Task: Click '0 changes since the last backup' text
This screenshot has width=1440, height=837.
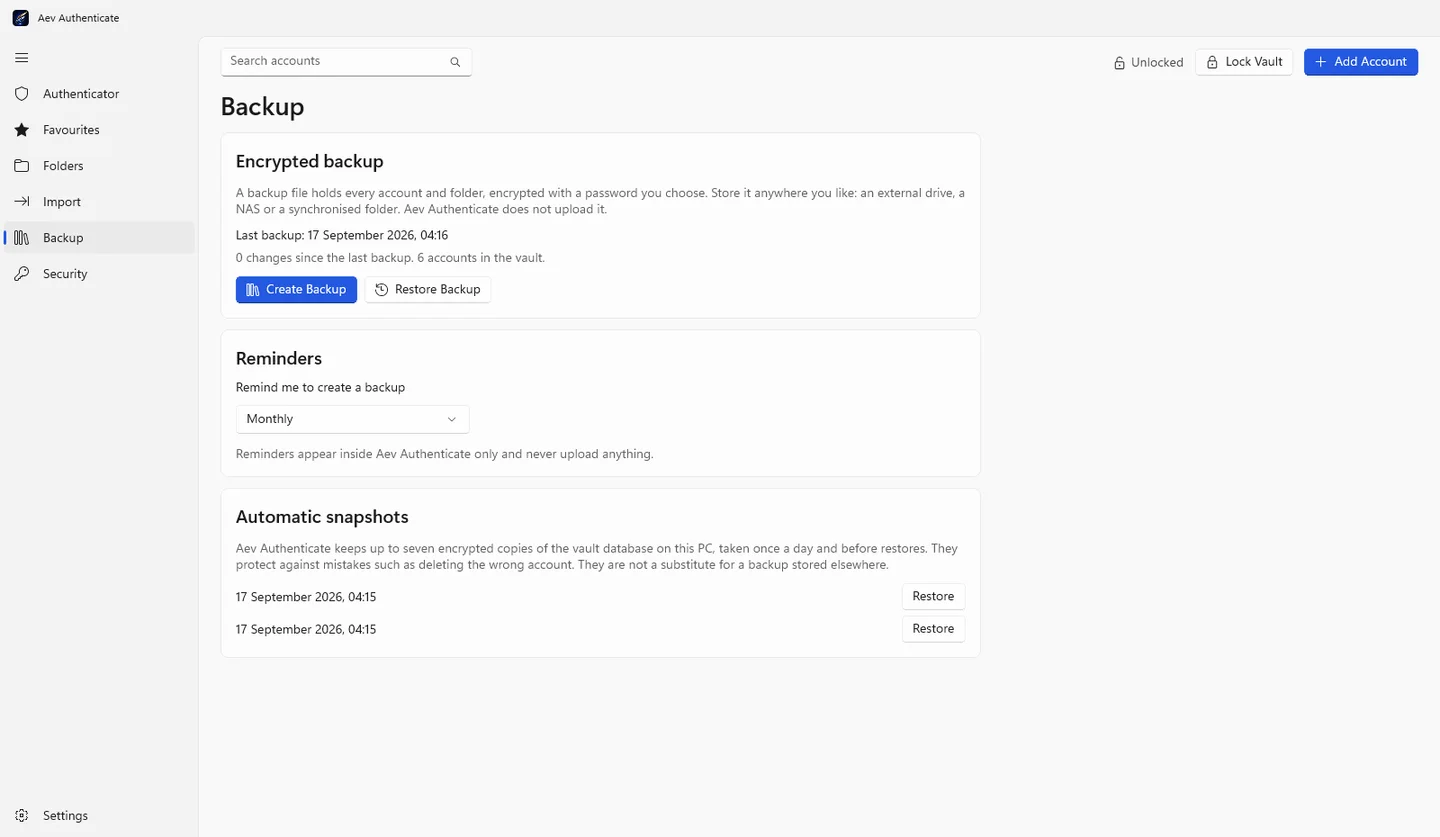Action: [x=324, y=258]
